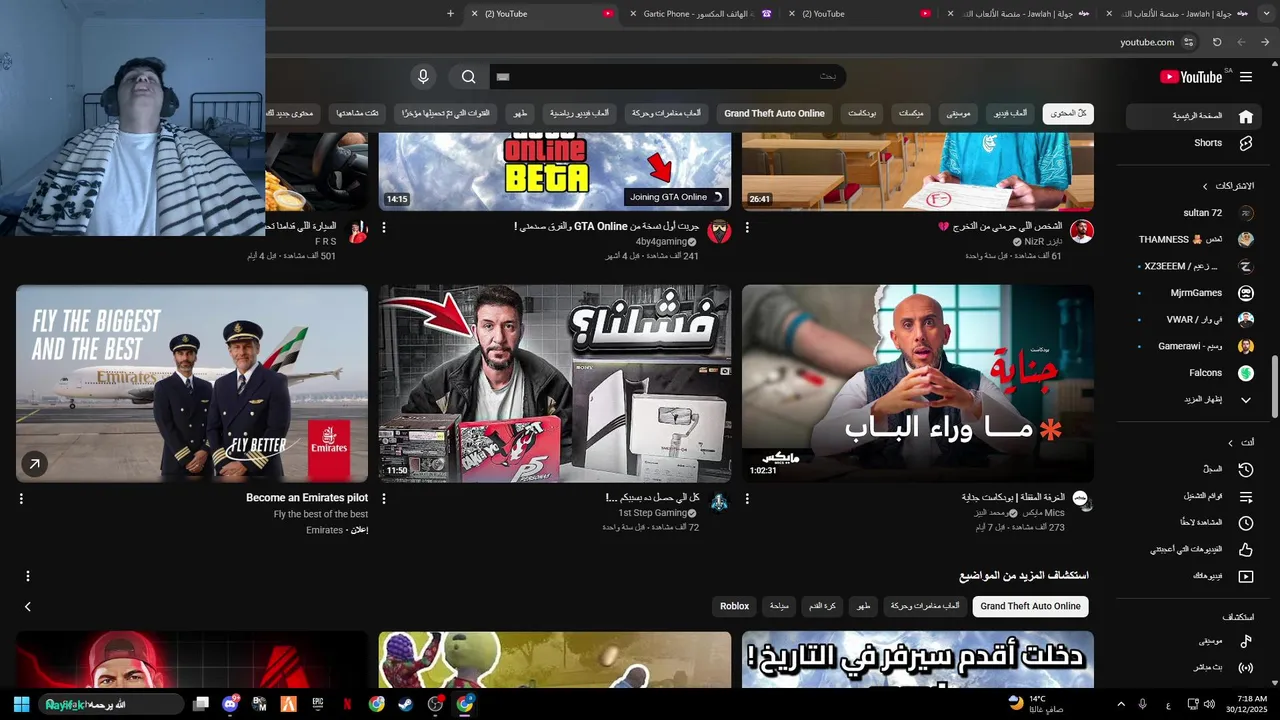1280x720 pixels.
Task: Open options menu for Emirates pilot ad
Action: 21,498
